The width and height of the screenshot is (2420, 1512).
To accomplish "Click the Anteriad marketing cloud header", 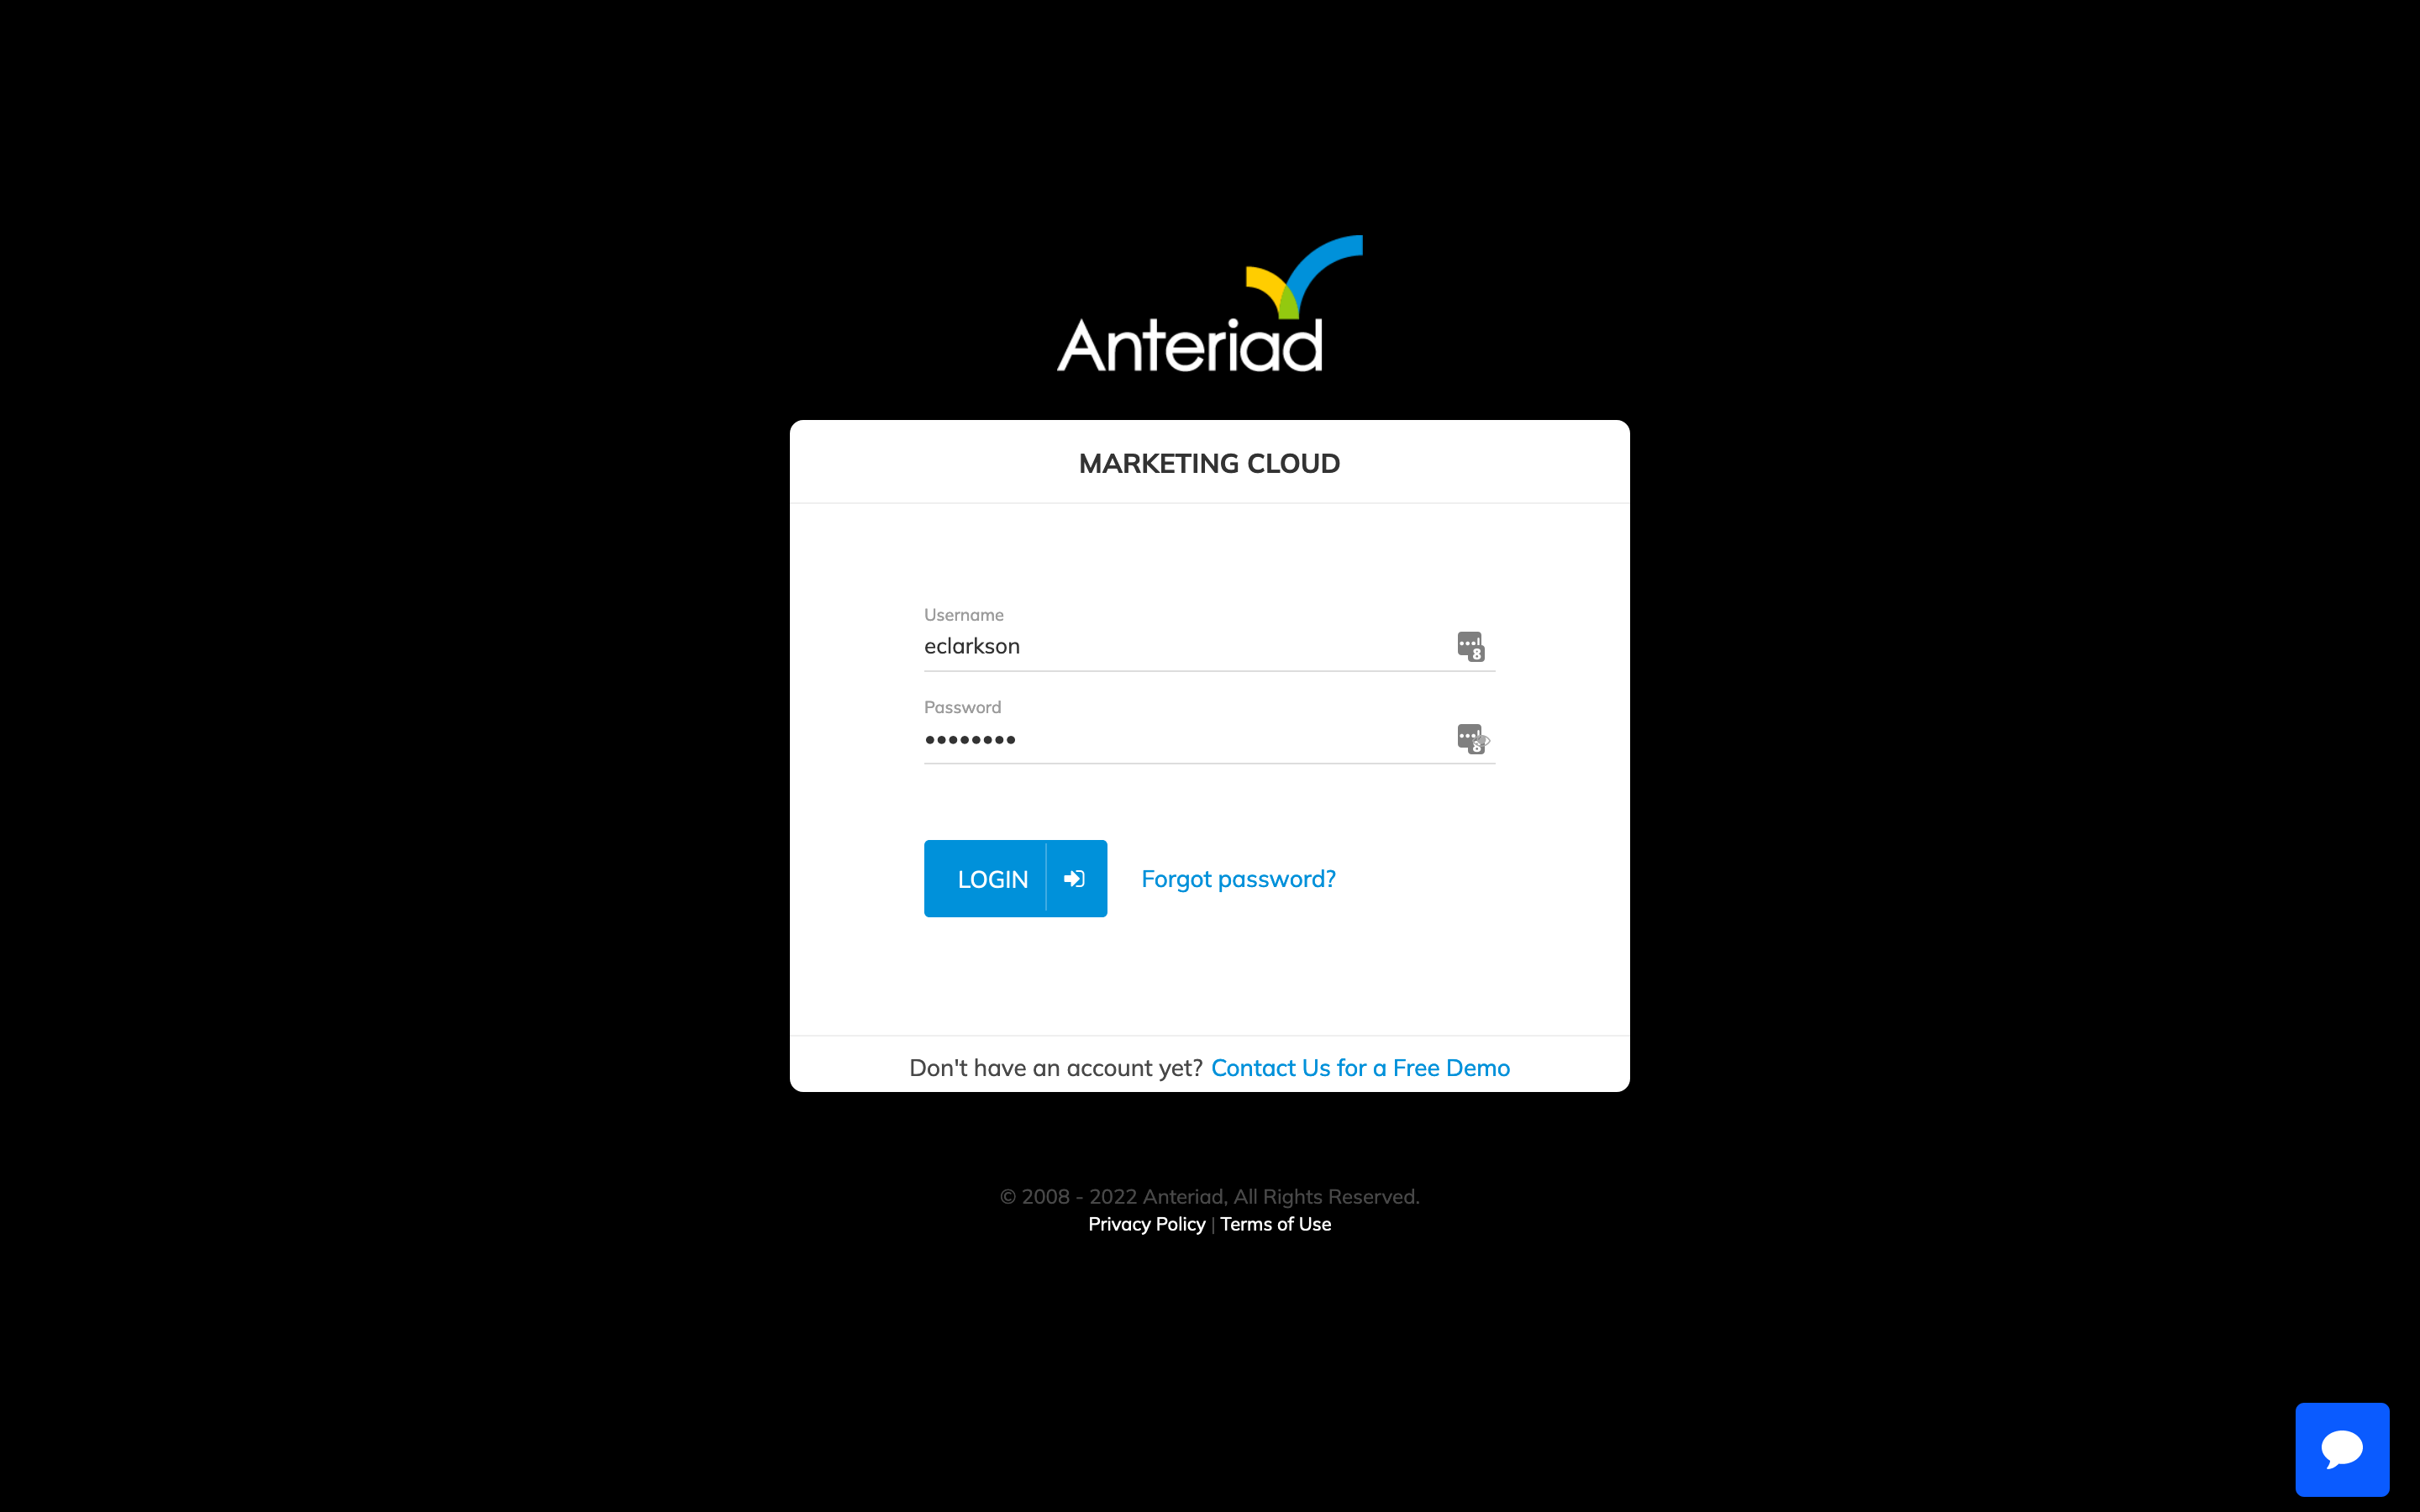I will 1209,462.
